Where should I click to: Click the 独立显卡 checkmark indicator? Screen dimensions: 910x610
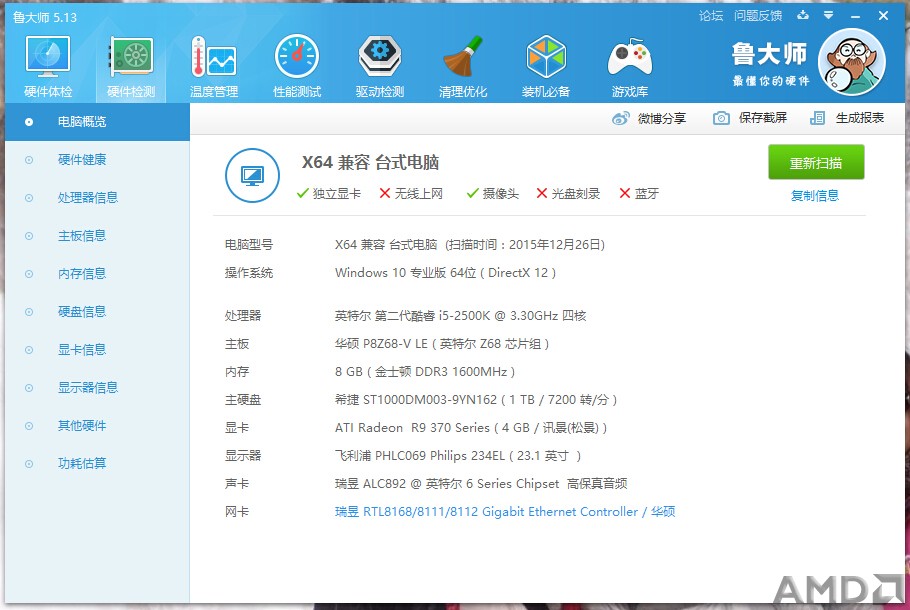(x=328, y=193)
